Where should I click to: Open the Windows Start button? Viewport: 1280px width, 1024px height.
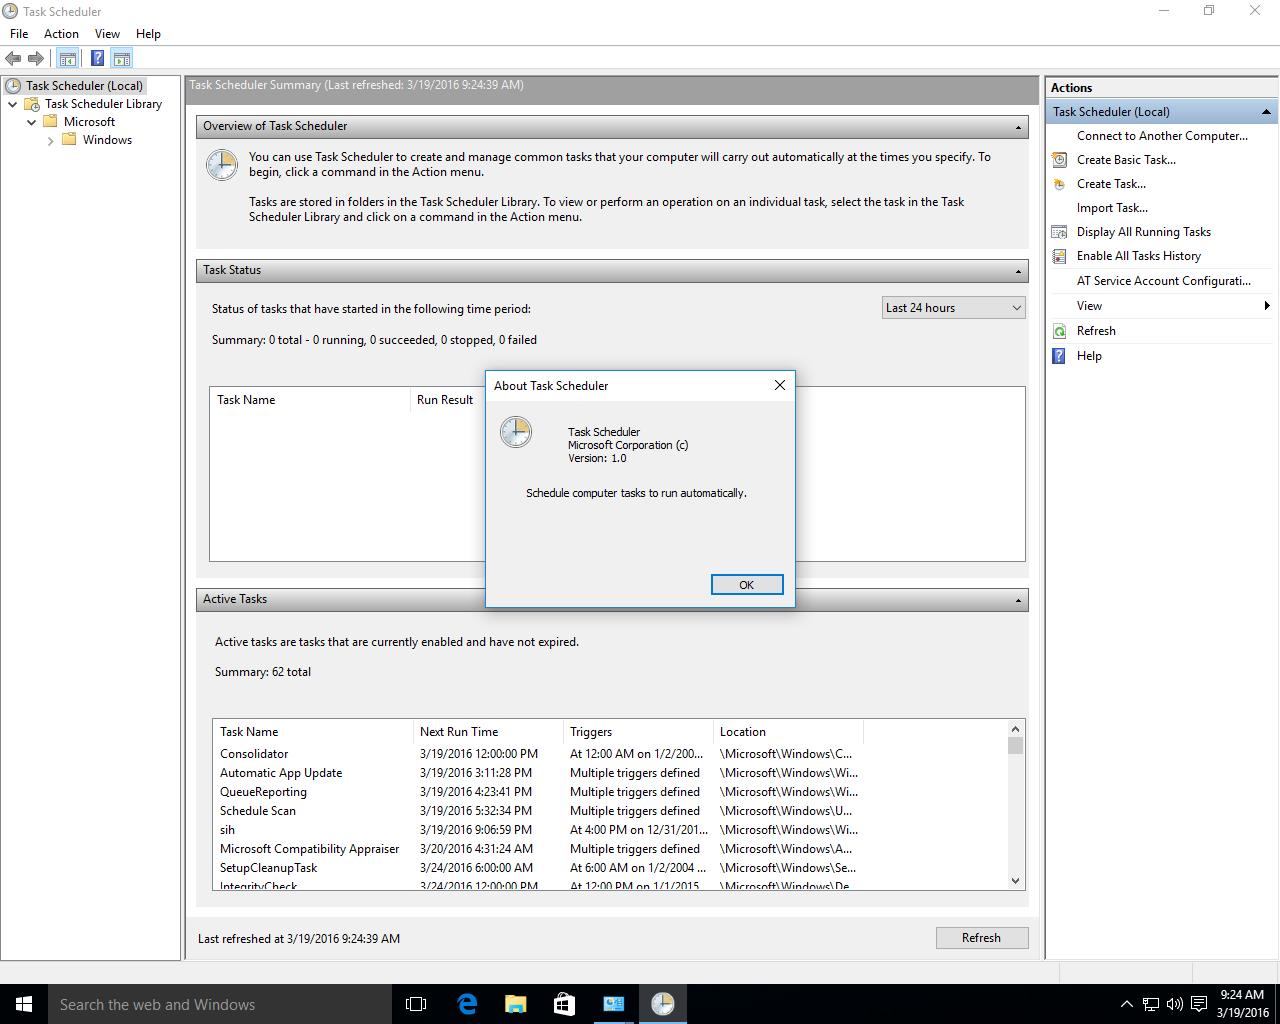[x=24, y=1004]
